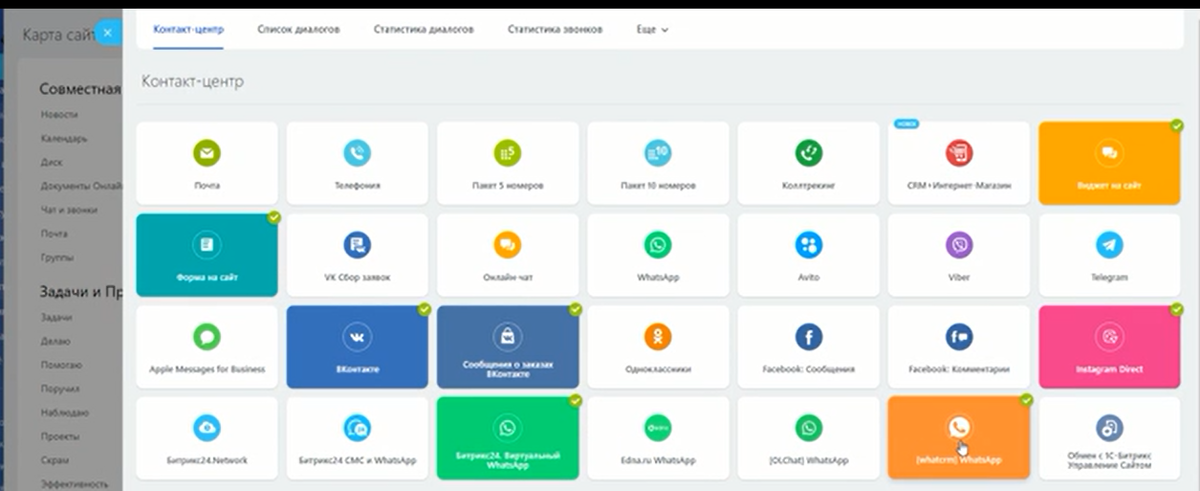Open the Наблюдаю tasks link
The width and height of the screenshot is (1200, 491).
(64, 412)
